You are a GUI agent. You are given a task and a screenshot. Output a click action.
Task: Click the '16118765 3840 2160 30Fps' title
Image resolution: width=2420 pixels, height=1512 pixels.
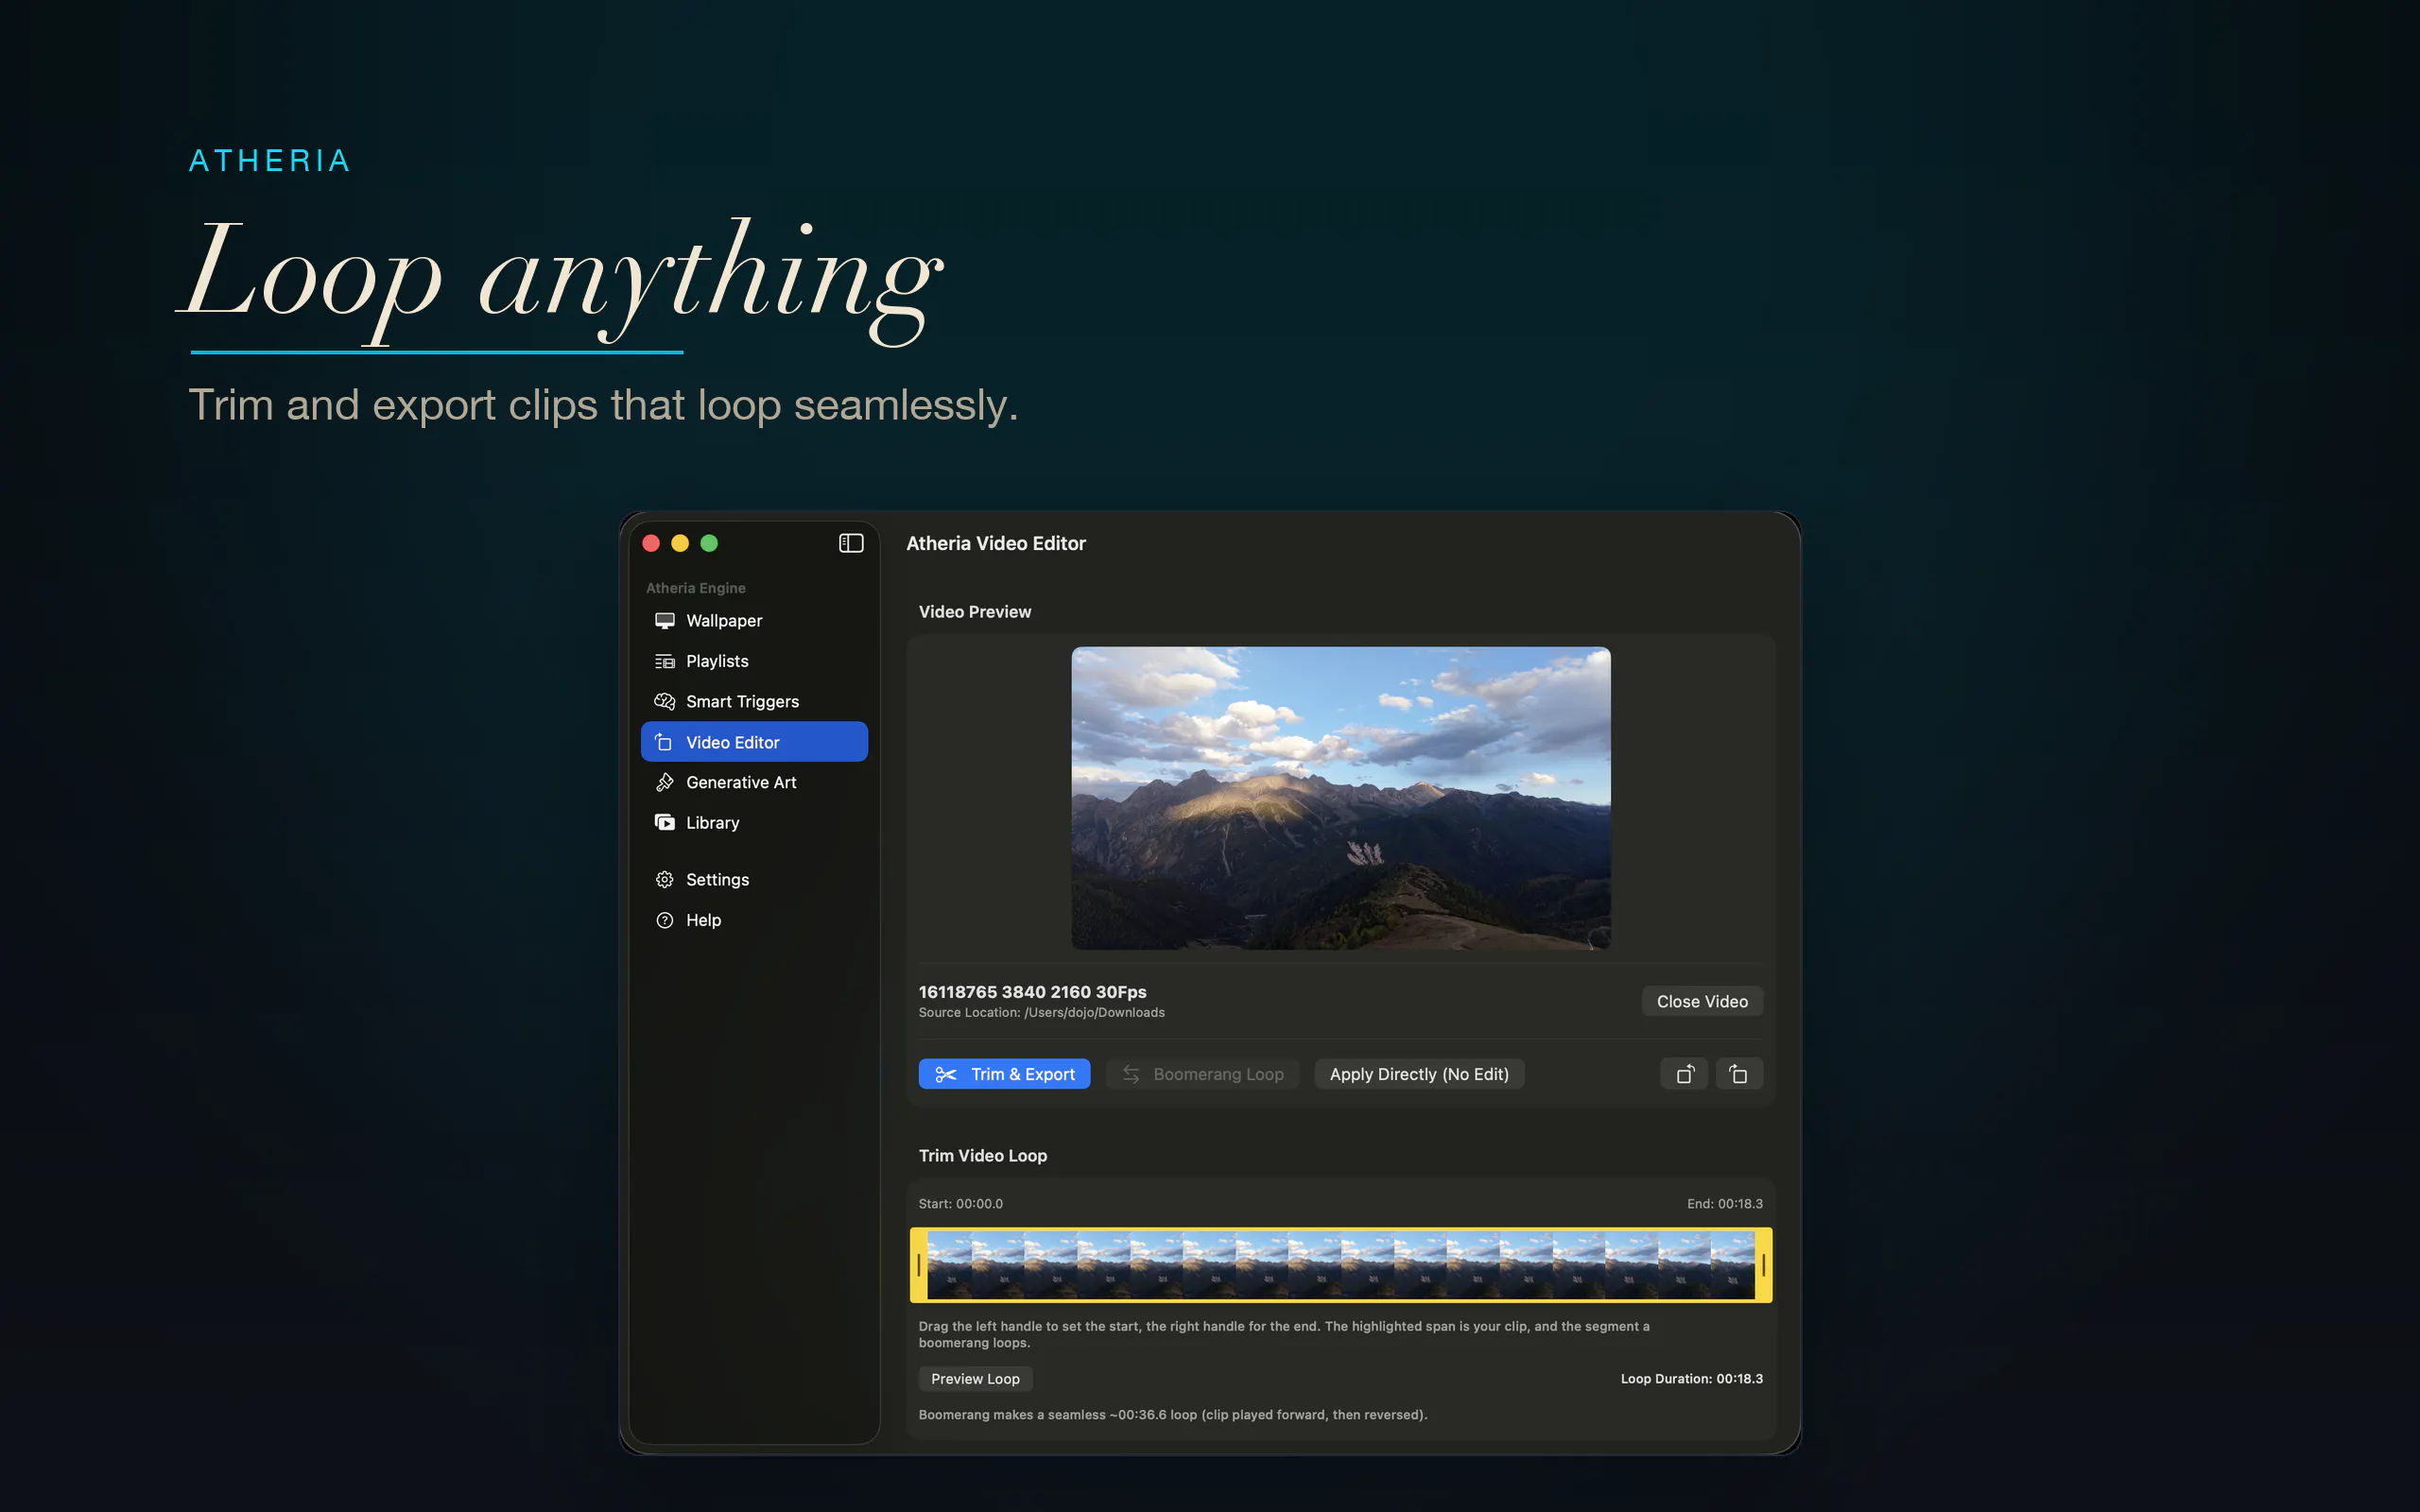1033,992
